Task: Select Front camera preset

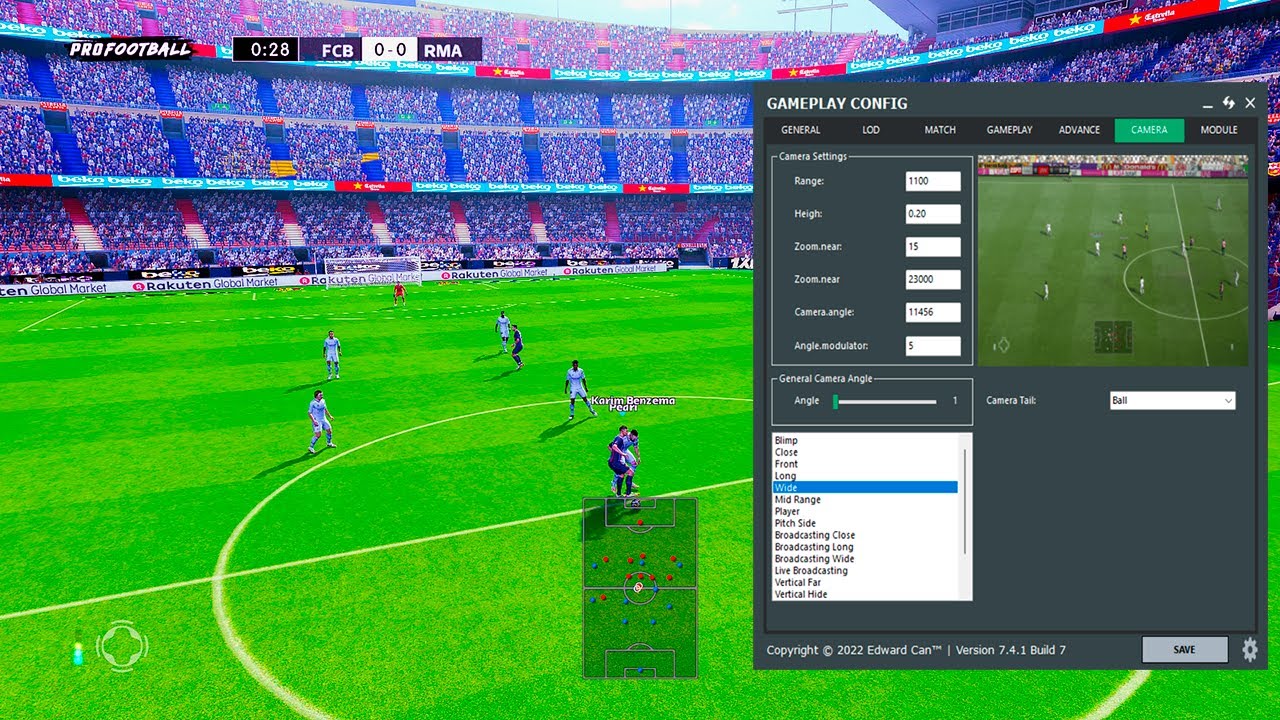Action: pos(865,464)
